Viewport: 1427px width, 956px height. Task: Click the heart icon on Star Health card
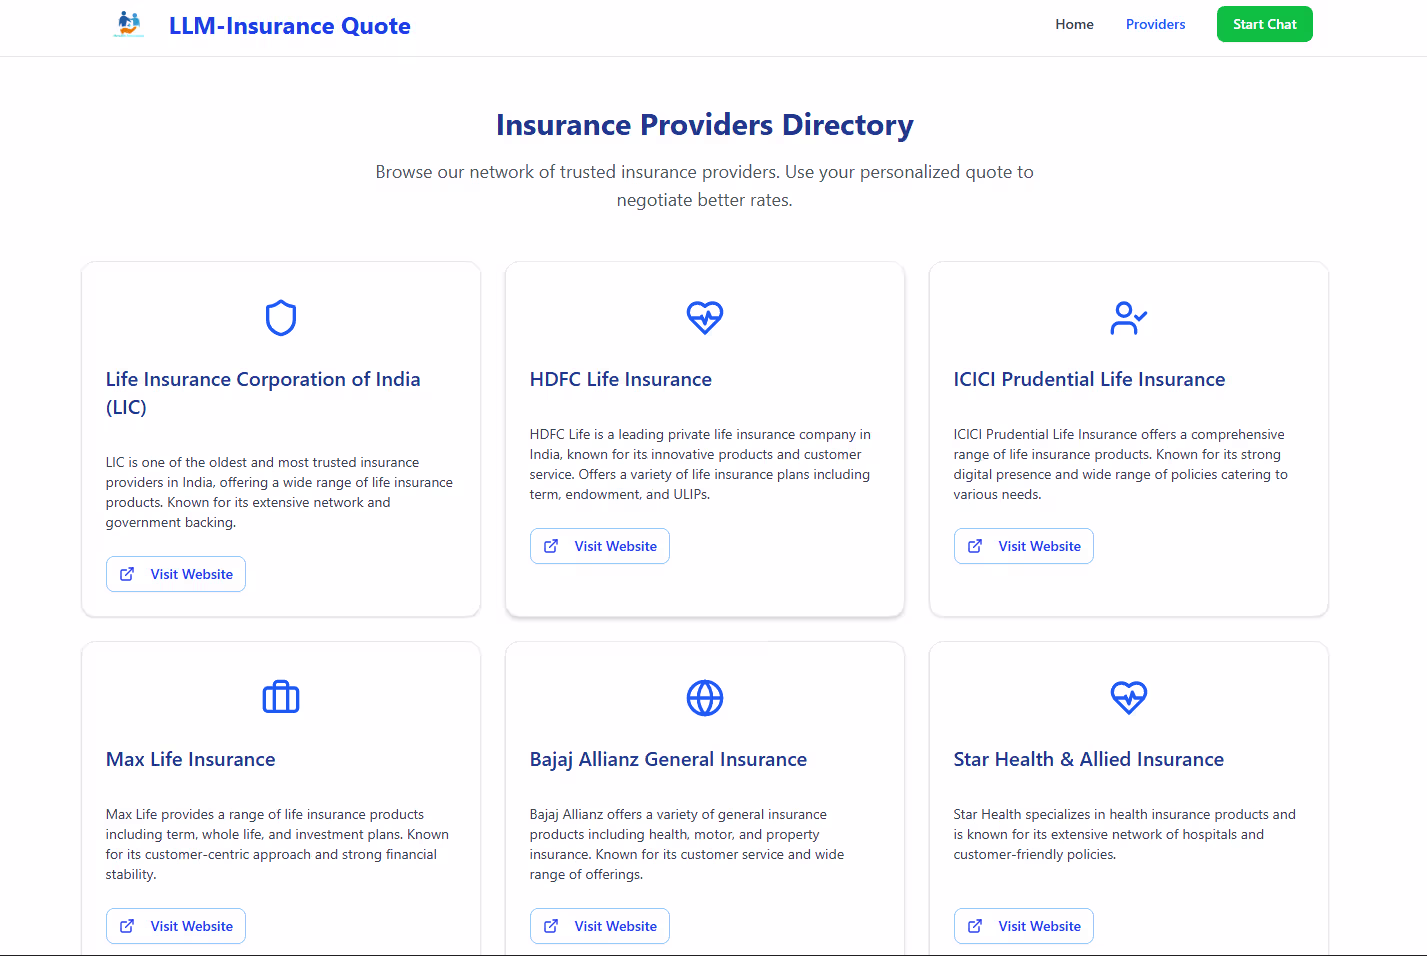coord(1128,697)
